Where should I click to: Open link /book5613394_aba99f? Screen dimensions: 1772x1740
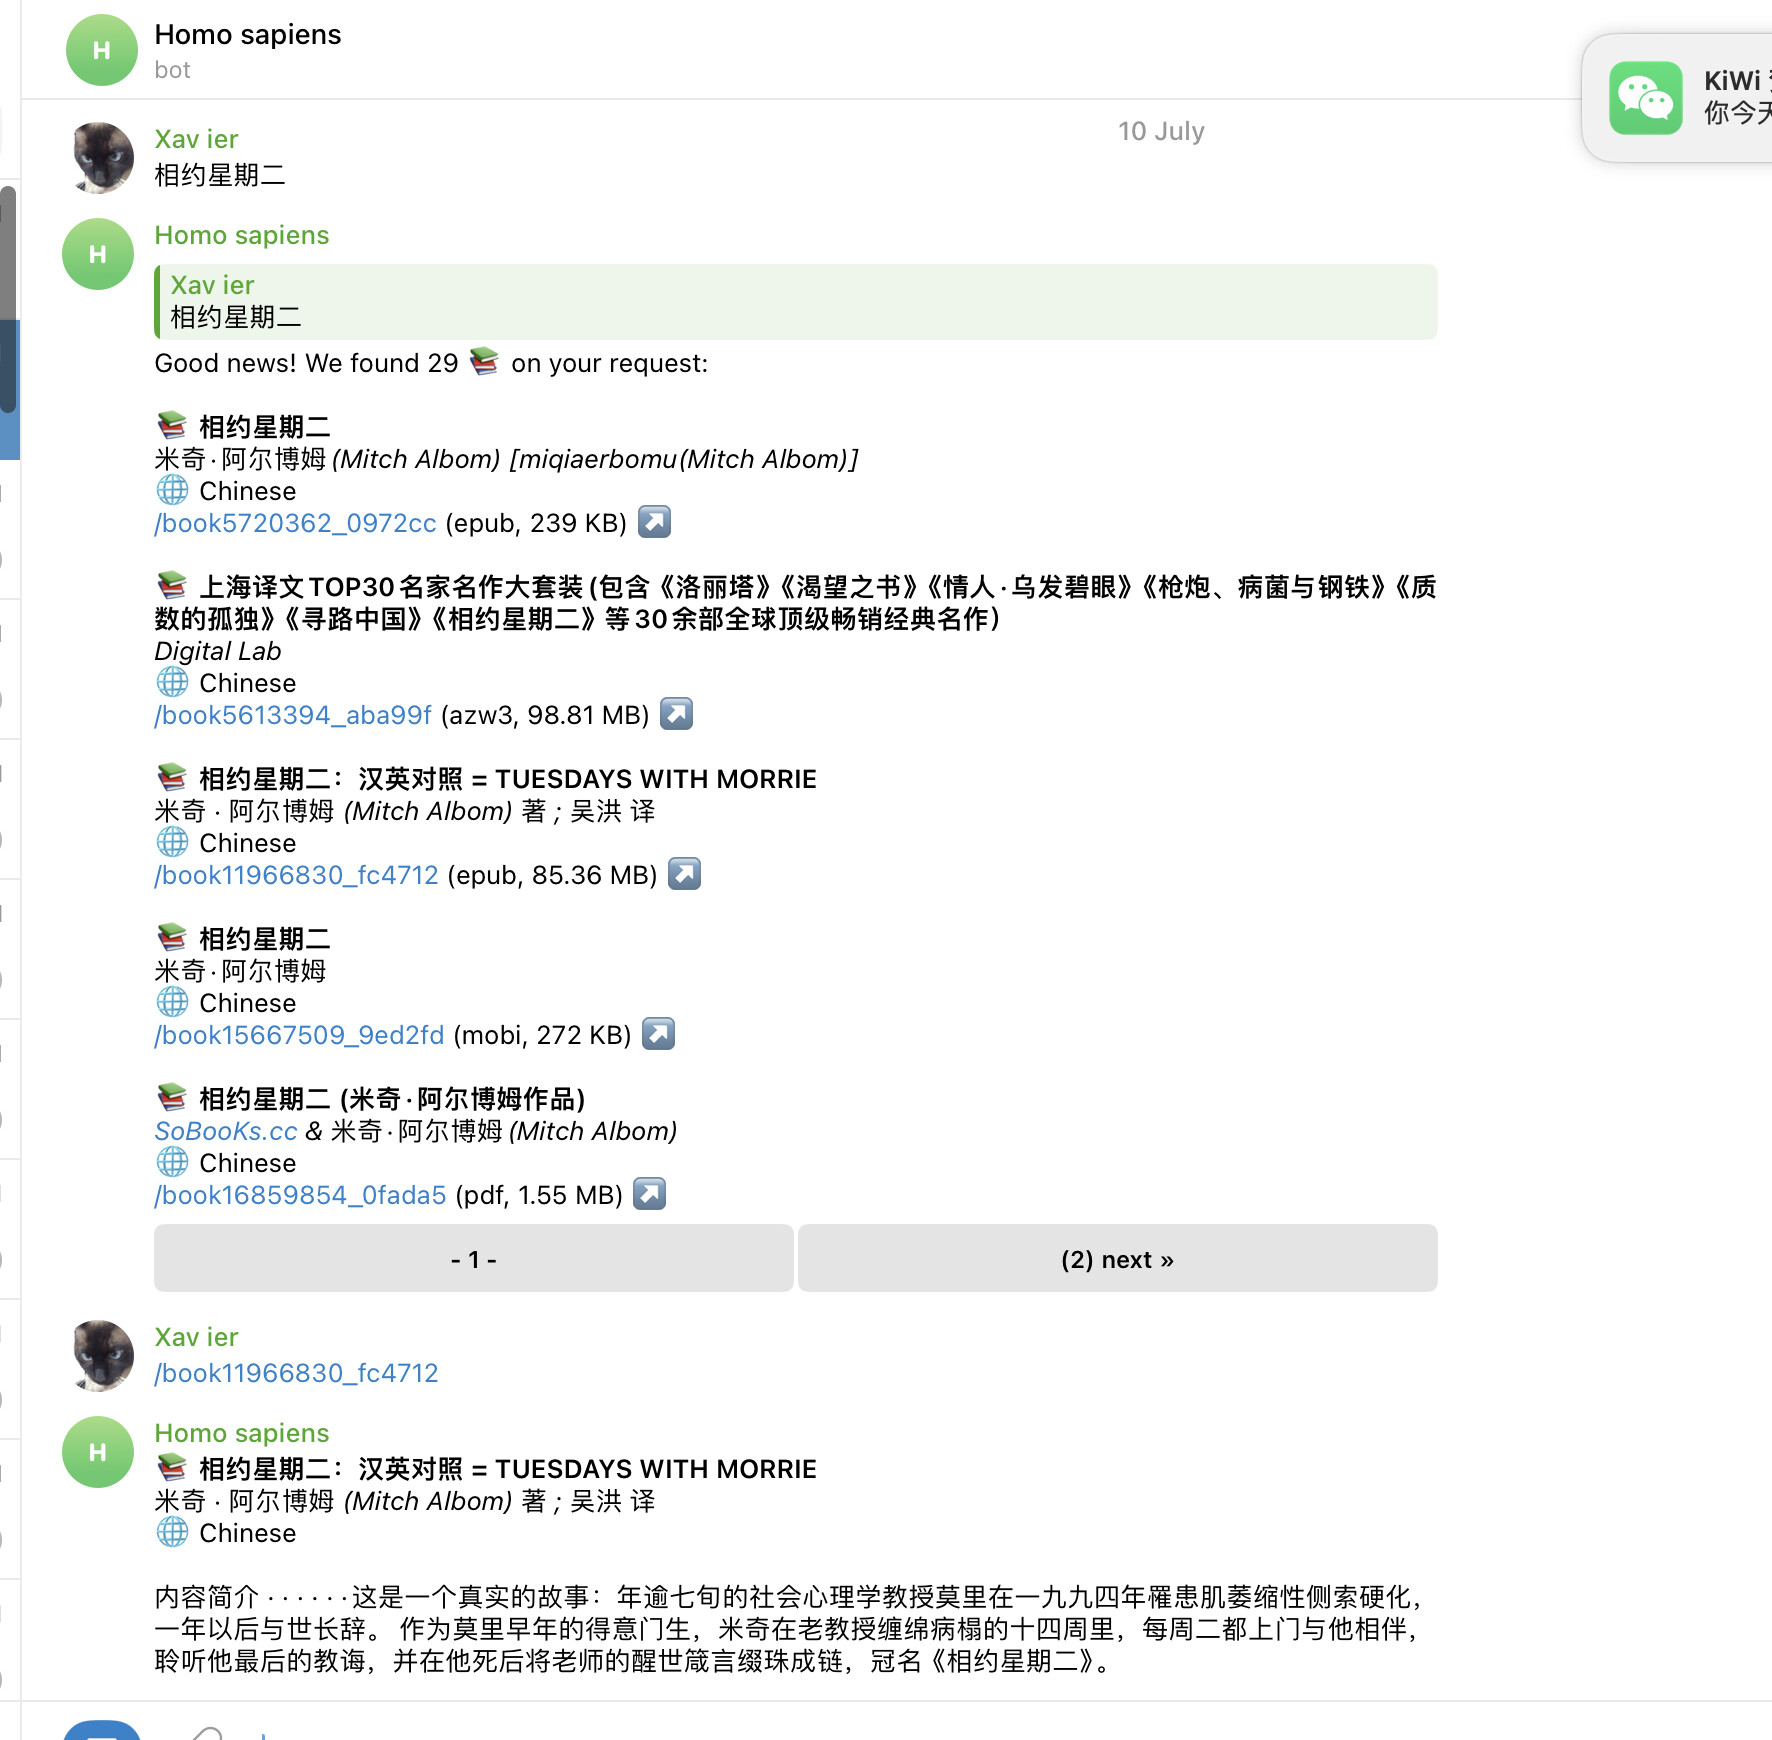(x=293, y=715)
